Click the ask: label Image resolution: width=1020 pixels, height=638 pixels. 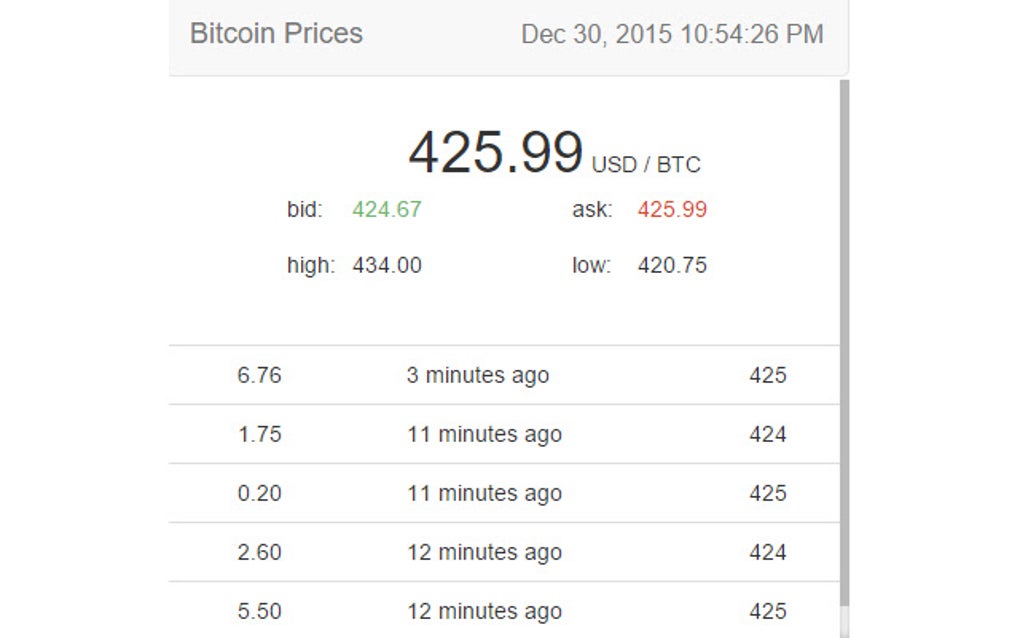coord(590,210)
